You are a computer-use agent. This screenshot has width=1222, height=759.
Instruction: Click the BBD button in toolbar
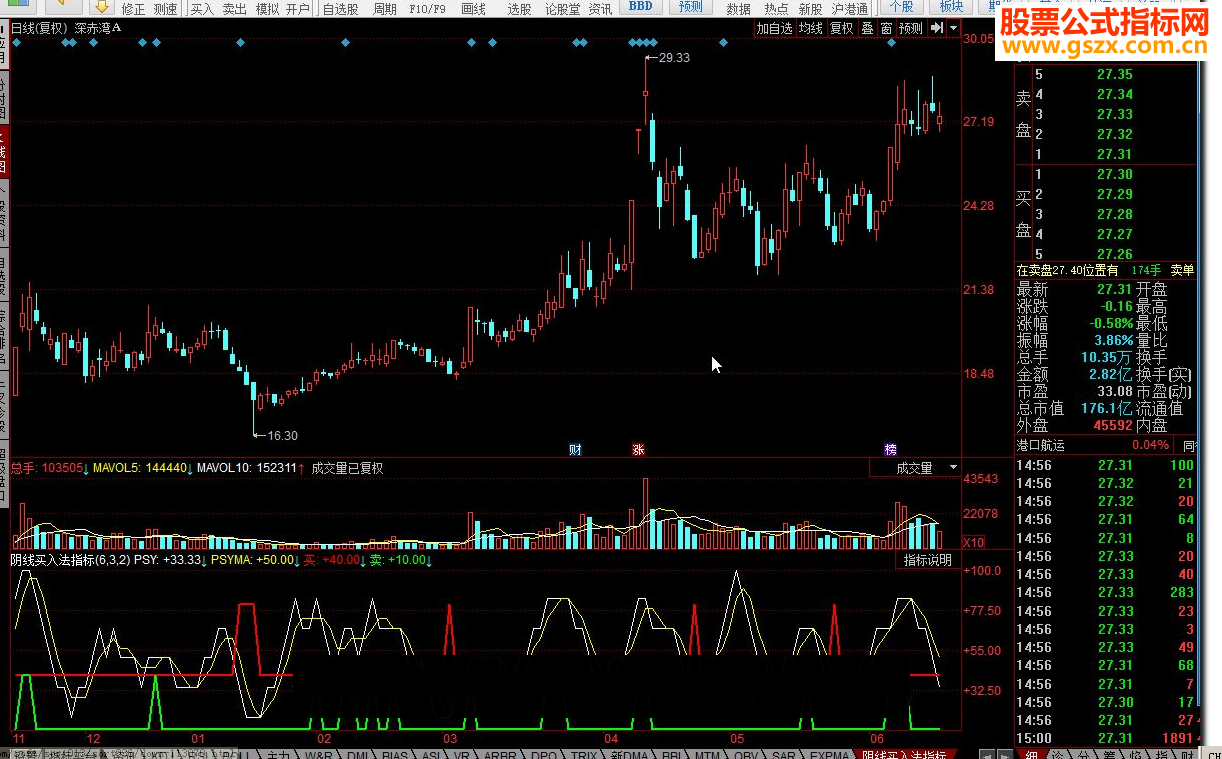642,7
